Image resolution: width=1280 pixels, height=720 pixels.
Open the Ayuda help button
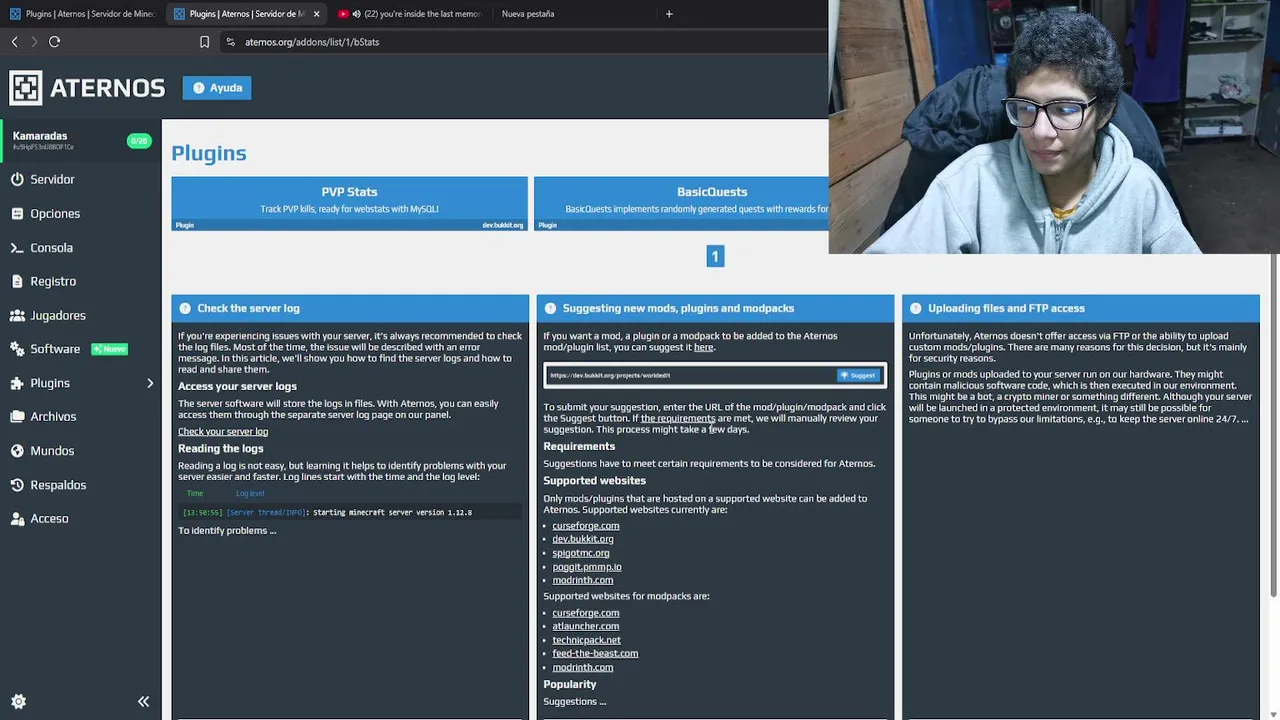tap(217, 88)
